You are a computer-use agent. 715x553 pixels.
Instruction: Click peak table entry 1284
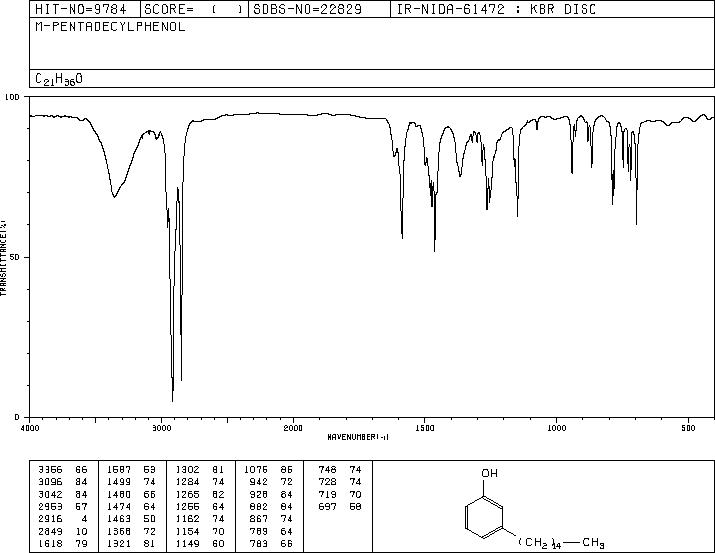(187, 481)
